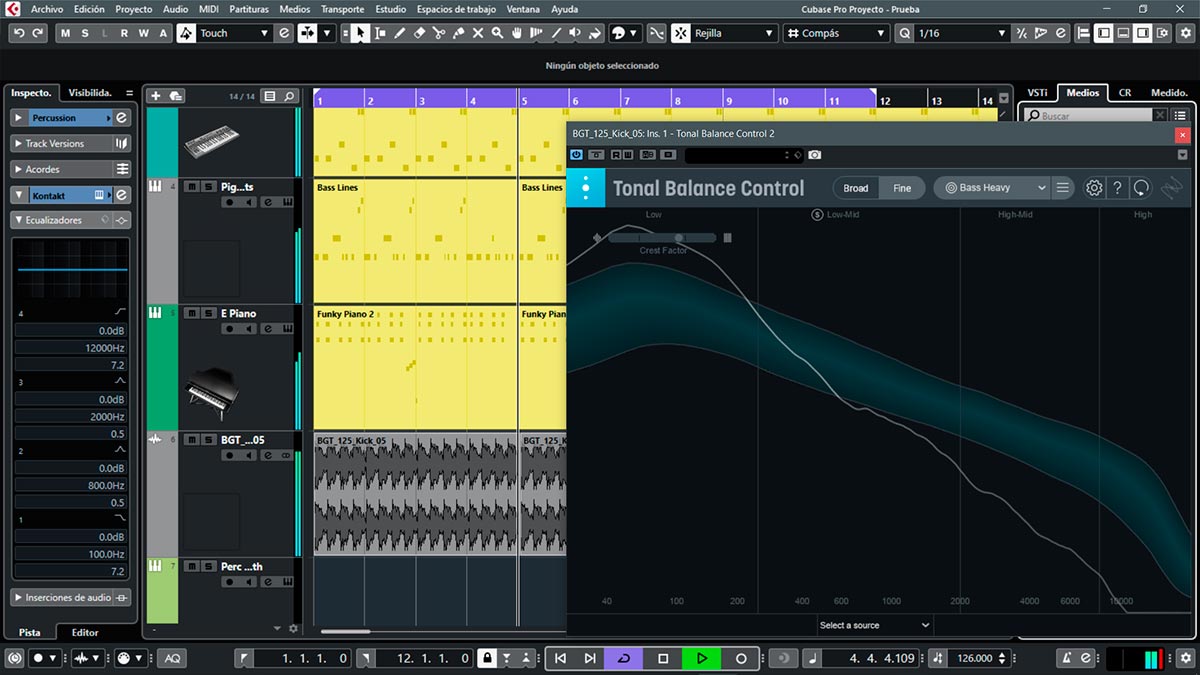Open Tonal Balance Control settings gear

pyautogui.click(x=1095, y=187)
